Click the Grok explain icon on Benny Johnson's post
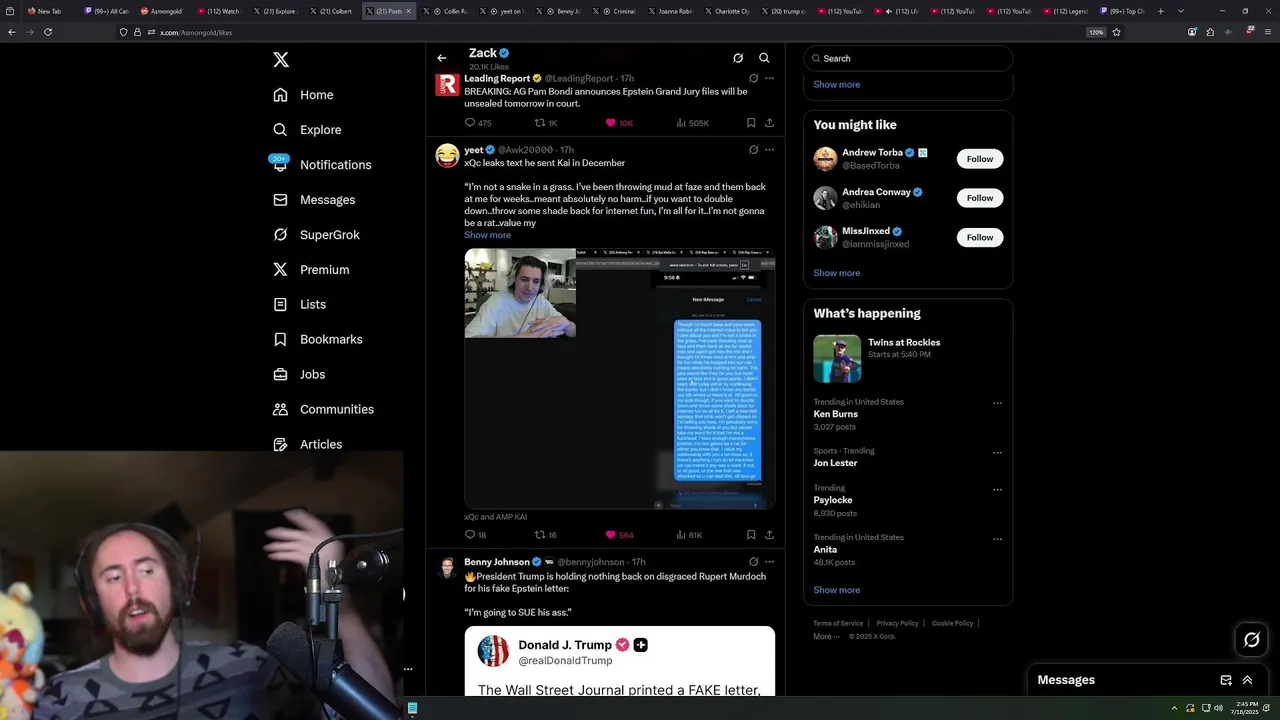This screenshot has width=1280, height=720. [753, 562]
